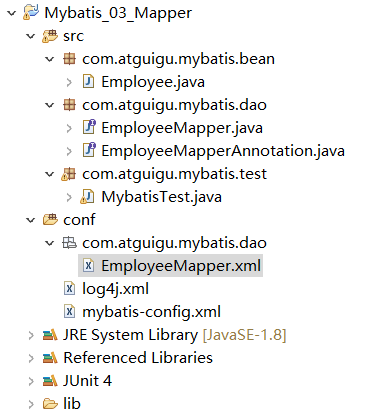Expand the EmployeeMapper.java node
This screenshot has height=417, width=371.
[69, 128]
